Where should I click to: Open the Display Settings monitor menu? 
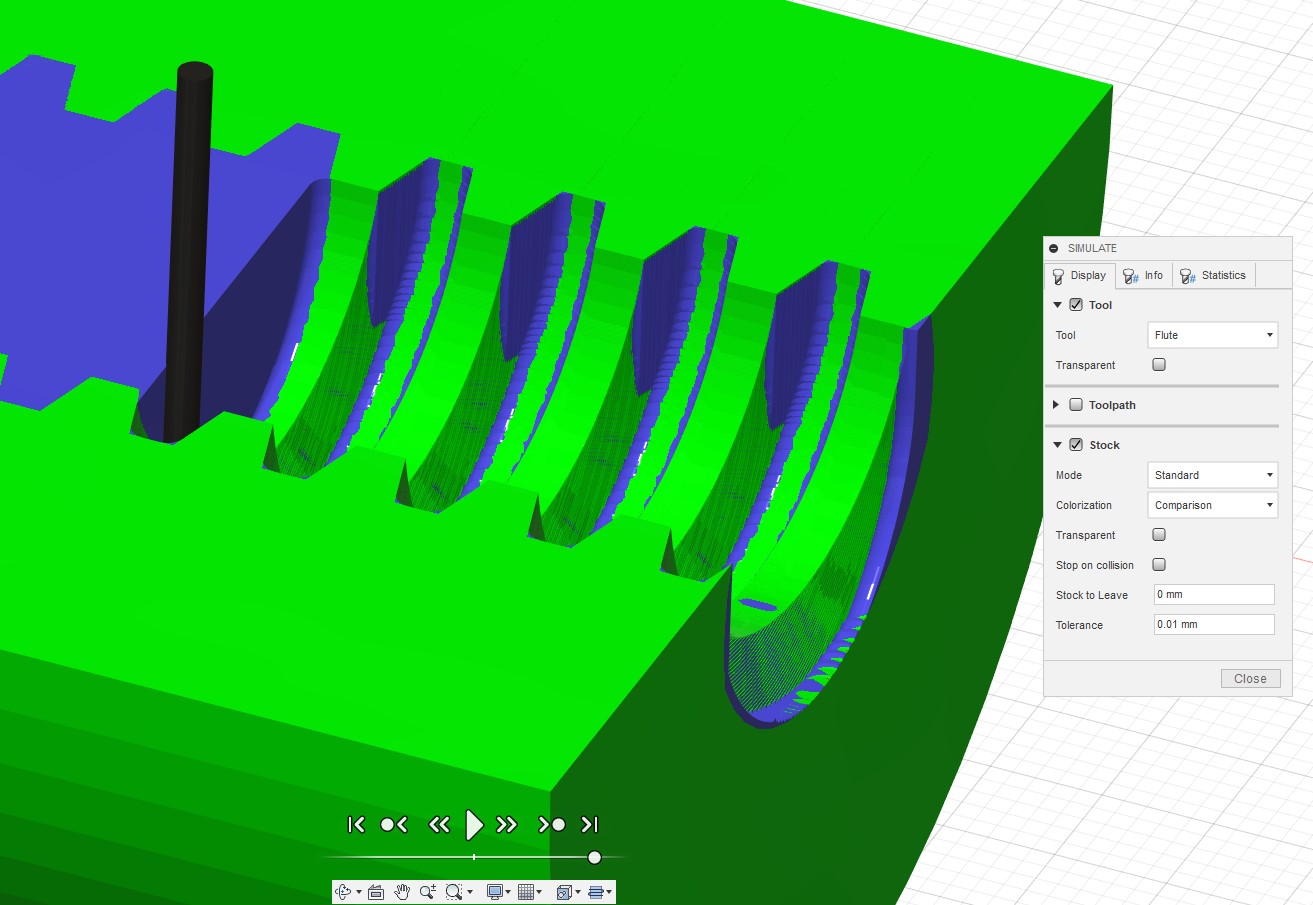tap(498, 891)
